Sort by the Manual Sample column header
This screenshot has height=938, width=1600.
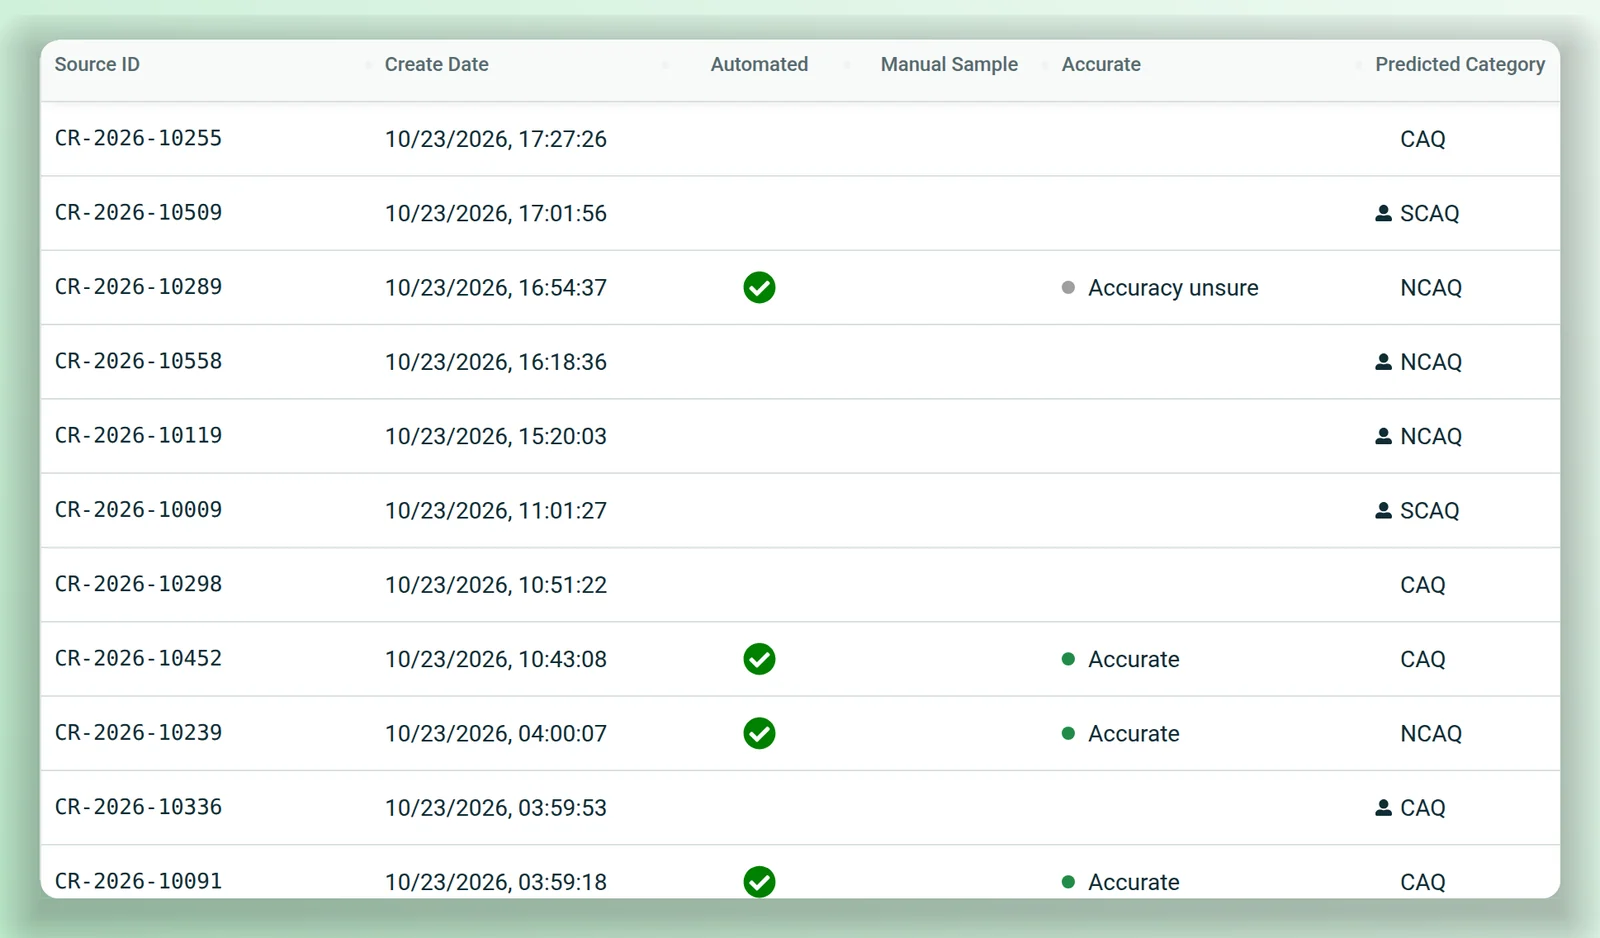pos(949,64)
